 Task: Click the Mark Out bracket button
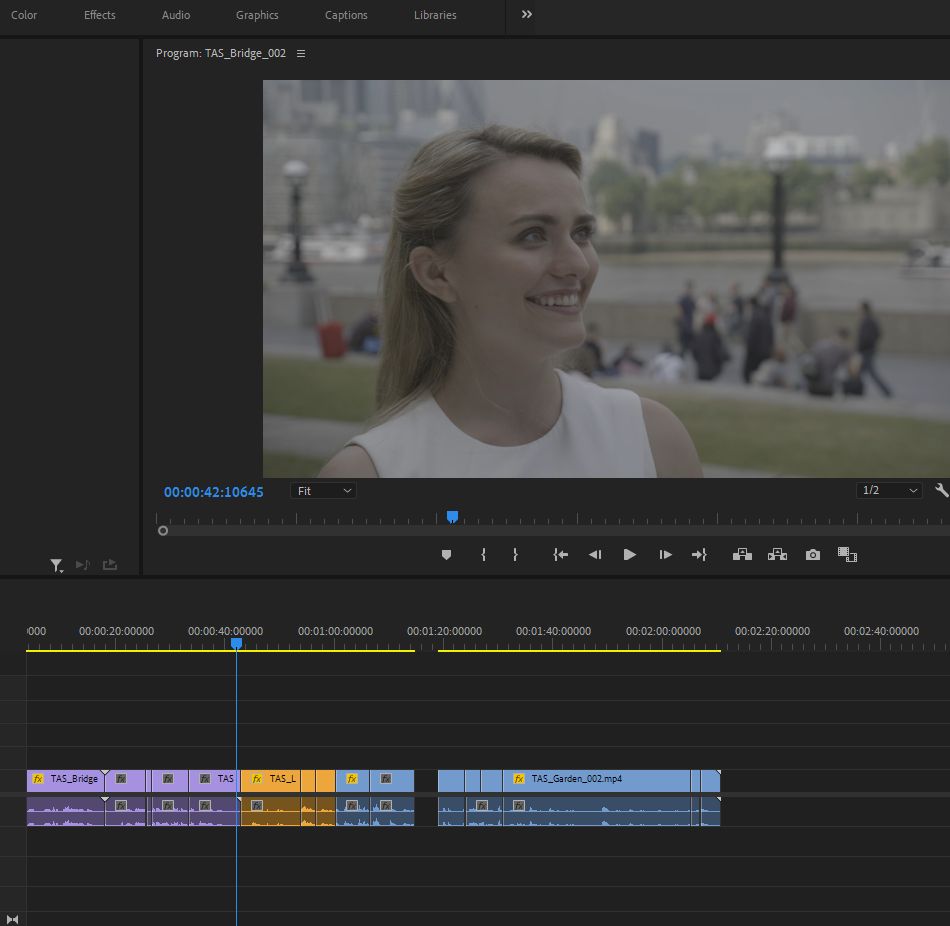(x=515, y=555)
